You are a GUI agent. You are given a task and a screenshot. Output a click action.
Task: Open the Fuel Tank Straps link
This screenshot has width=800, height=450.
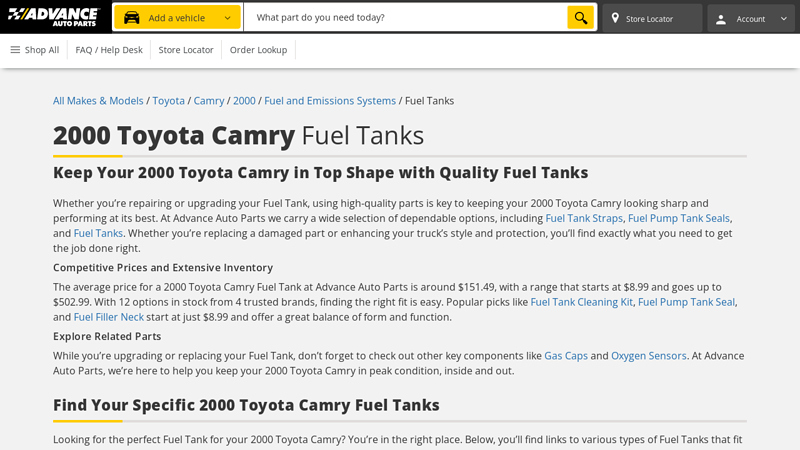click(x=584, y=218)
